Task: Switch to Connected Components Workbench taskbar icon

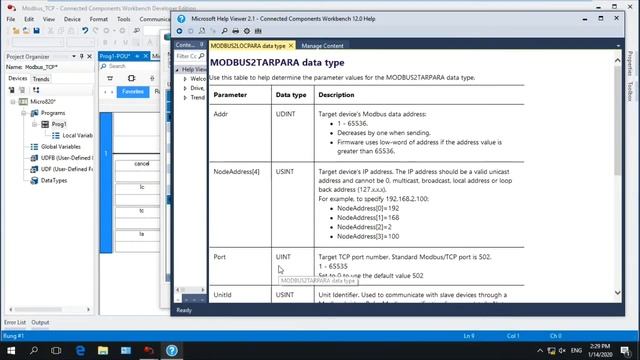Action: pyautogui.click(x=149, y=351)
